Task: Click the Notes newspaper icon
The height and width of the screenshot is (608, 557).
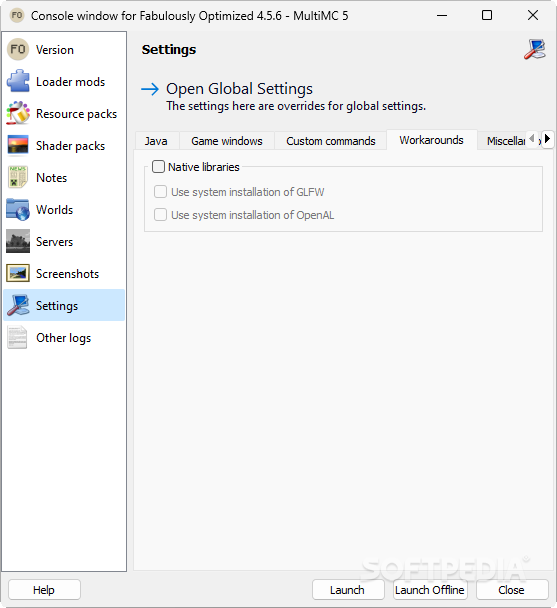Action: pyautogui.click(x=17, y=178)
